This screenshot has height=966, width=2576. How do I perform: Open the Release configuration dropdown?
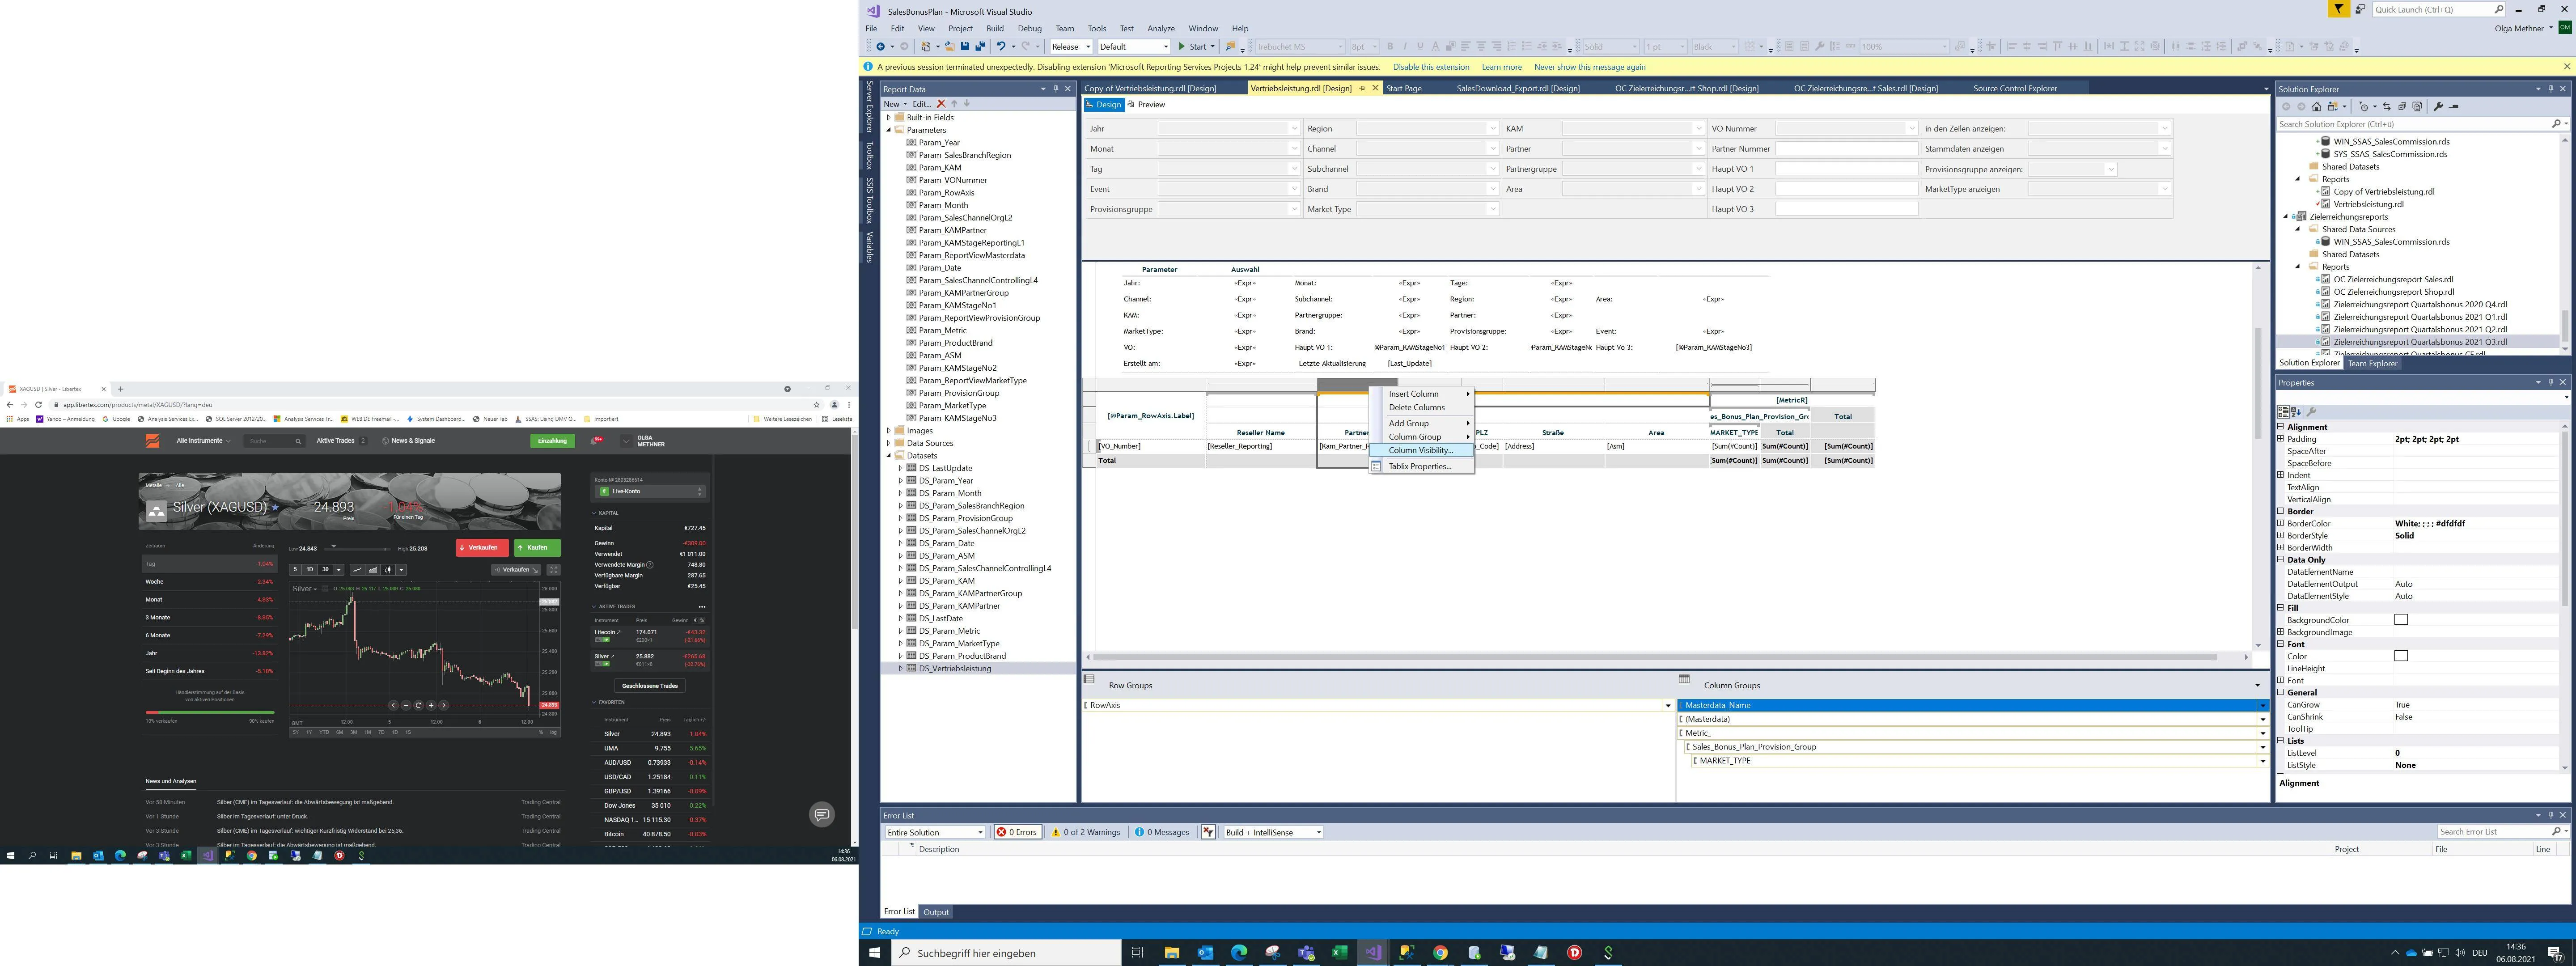click(1070, 46)
